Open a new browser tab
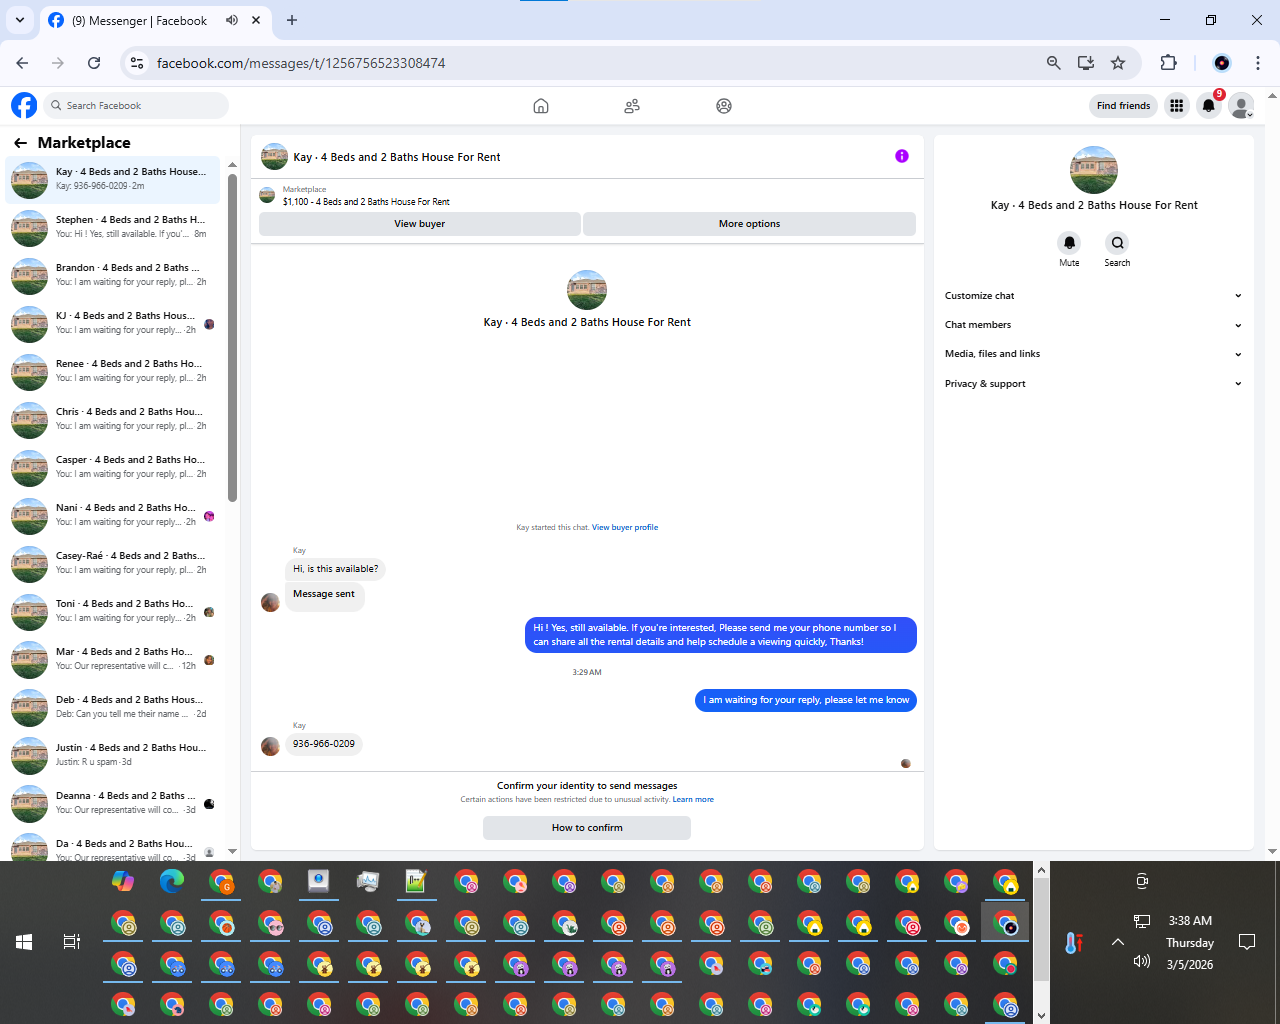This screenshot has height=1024, width=1280. 292,20
